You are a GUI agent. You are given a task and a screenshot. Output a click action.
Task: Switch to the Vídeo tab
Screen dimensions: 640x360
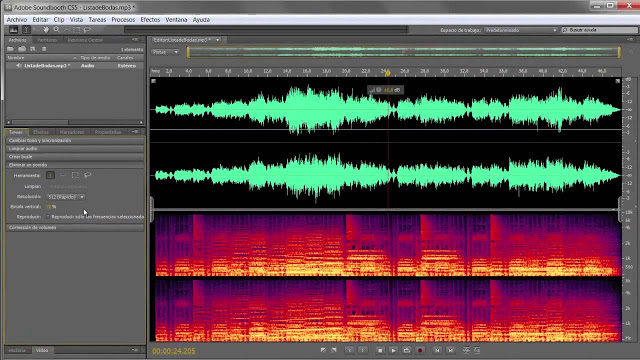click(x=42, y=350)
